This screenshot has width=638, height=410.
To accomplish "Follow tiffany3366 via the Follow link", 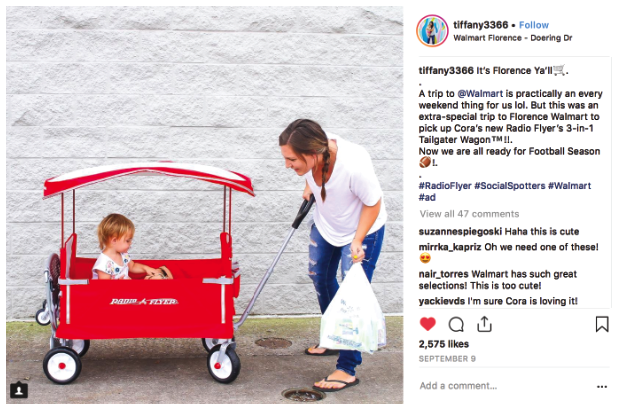I will tap(534, 25).
